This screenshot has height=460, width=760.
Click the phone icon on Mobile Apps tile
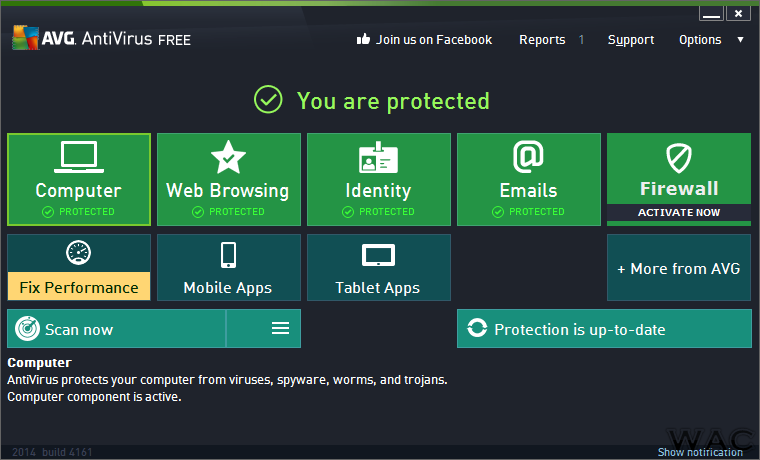tap(228, 255)
